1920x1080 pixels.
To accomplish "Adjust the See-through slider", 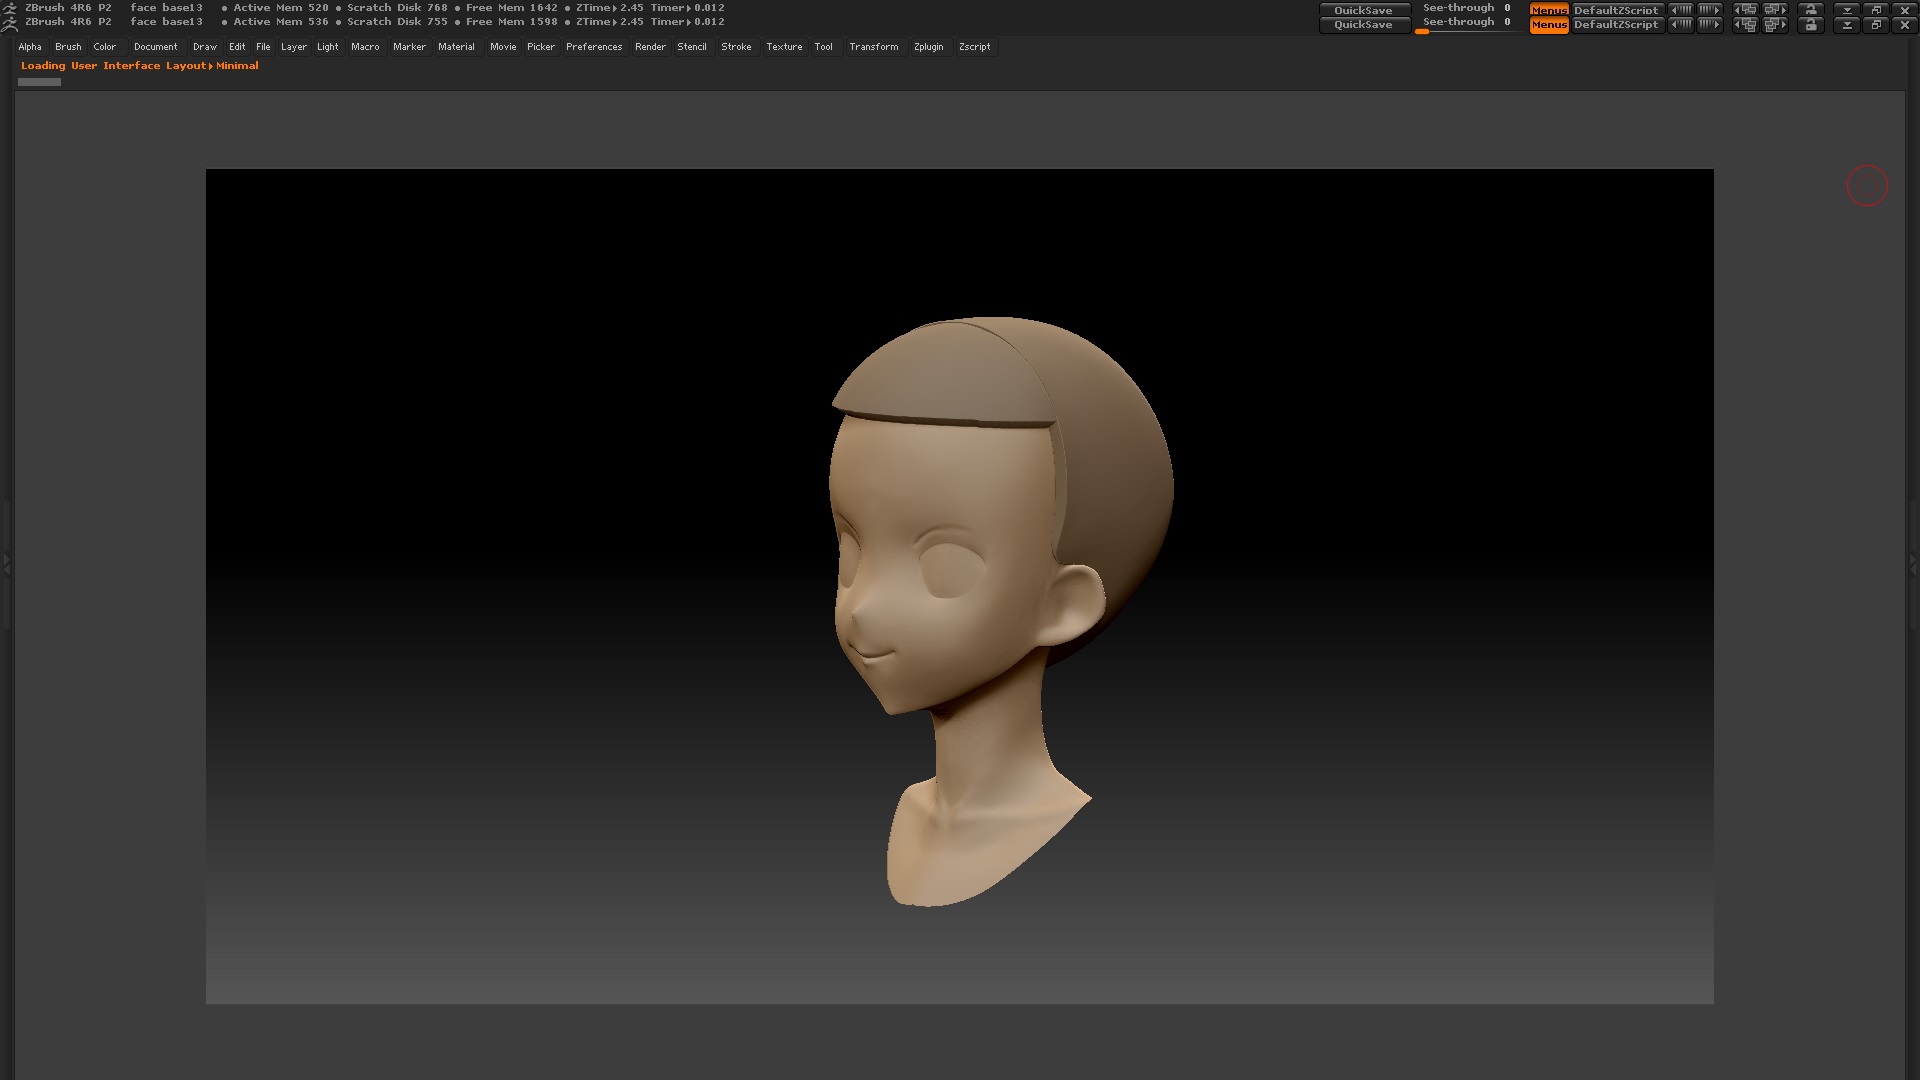I will pyautogui.click(x=1466, y=24).
